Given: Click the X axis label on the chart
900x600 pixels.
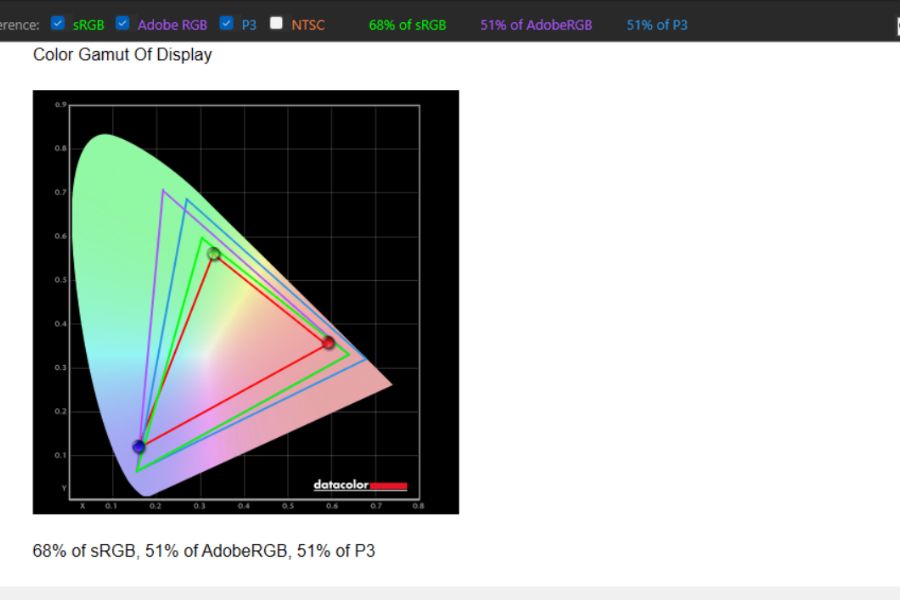Looking at the screenshot, I should point(82,506).
